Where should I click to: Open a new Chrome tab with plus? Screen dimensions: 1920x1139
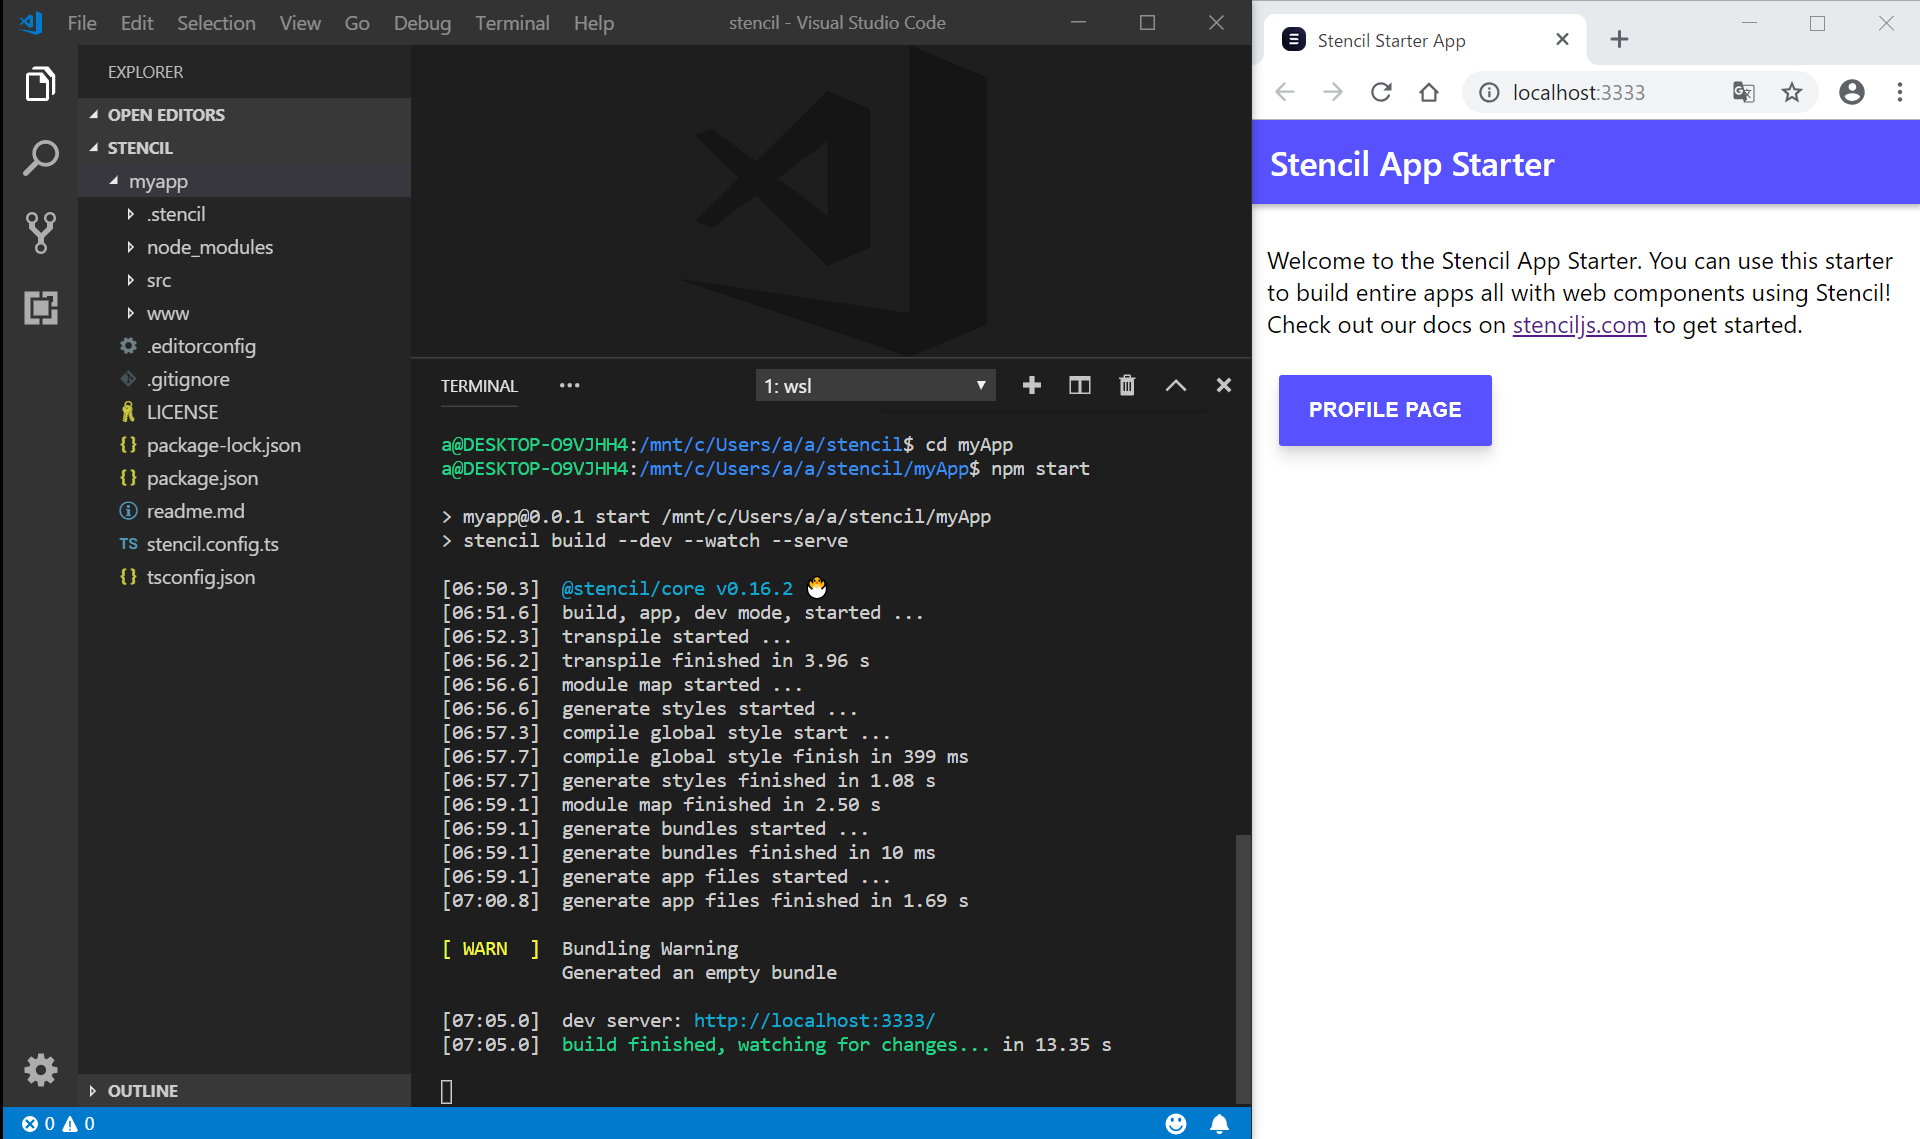pos(1619,39)
